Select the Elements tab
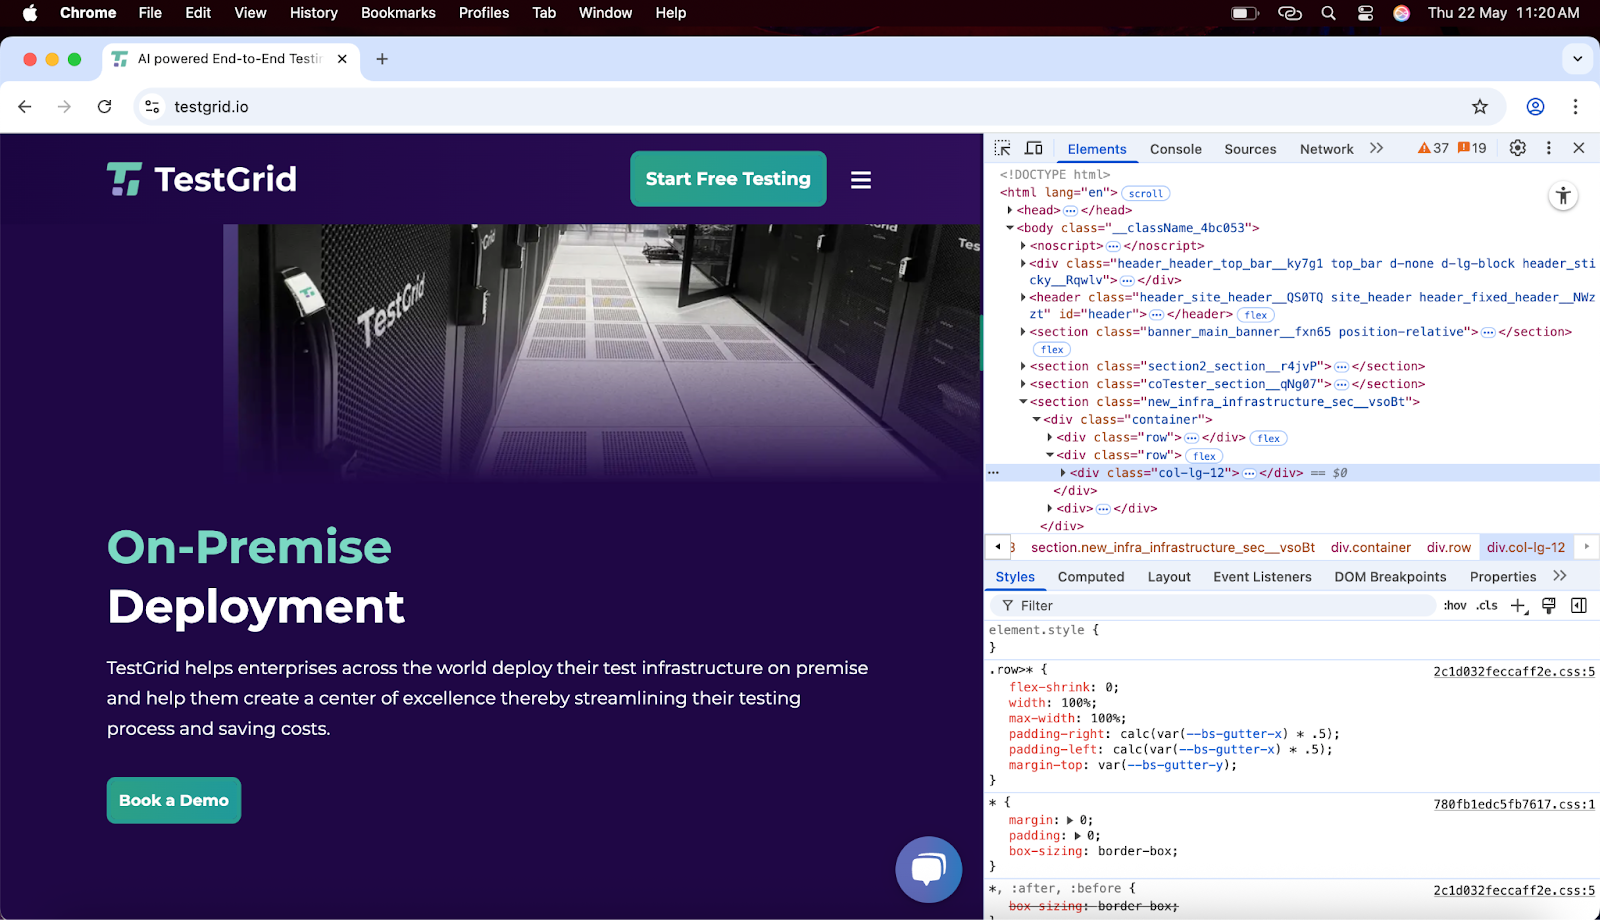The height and width of the screenshot is (920, 1600). 1097,149
